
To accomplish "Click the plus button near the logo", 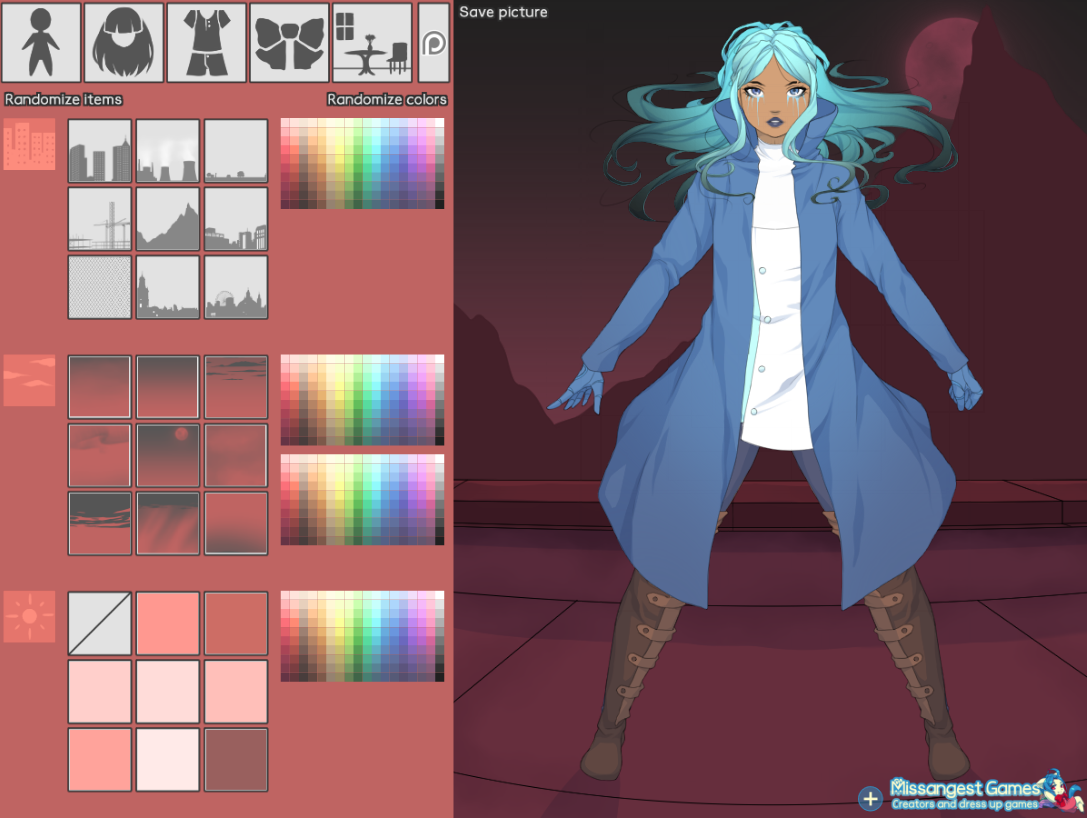I will [870, 797].
